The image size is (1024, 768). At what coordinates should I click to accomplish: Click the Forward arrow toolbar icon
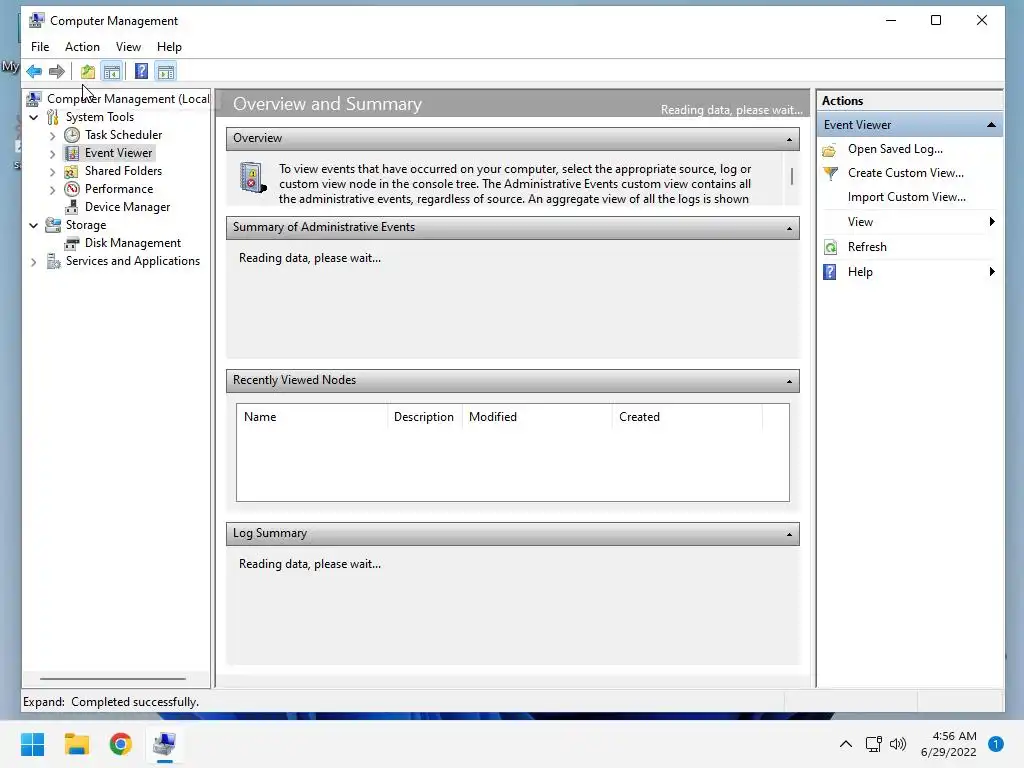click(57, 71)
